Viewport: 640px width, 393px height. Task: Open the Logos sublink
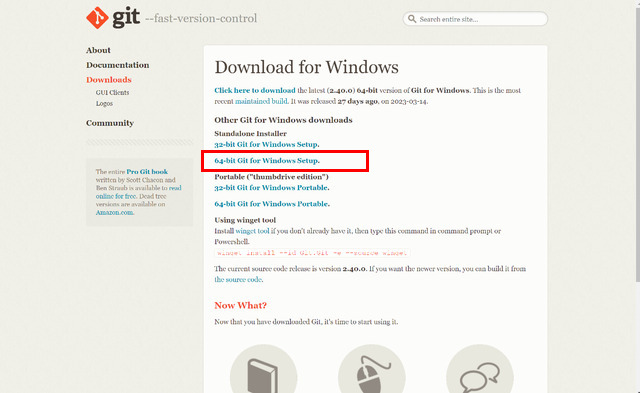tap(104, 104)
